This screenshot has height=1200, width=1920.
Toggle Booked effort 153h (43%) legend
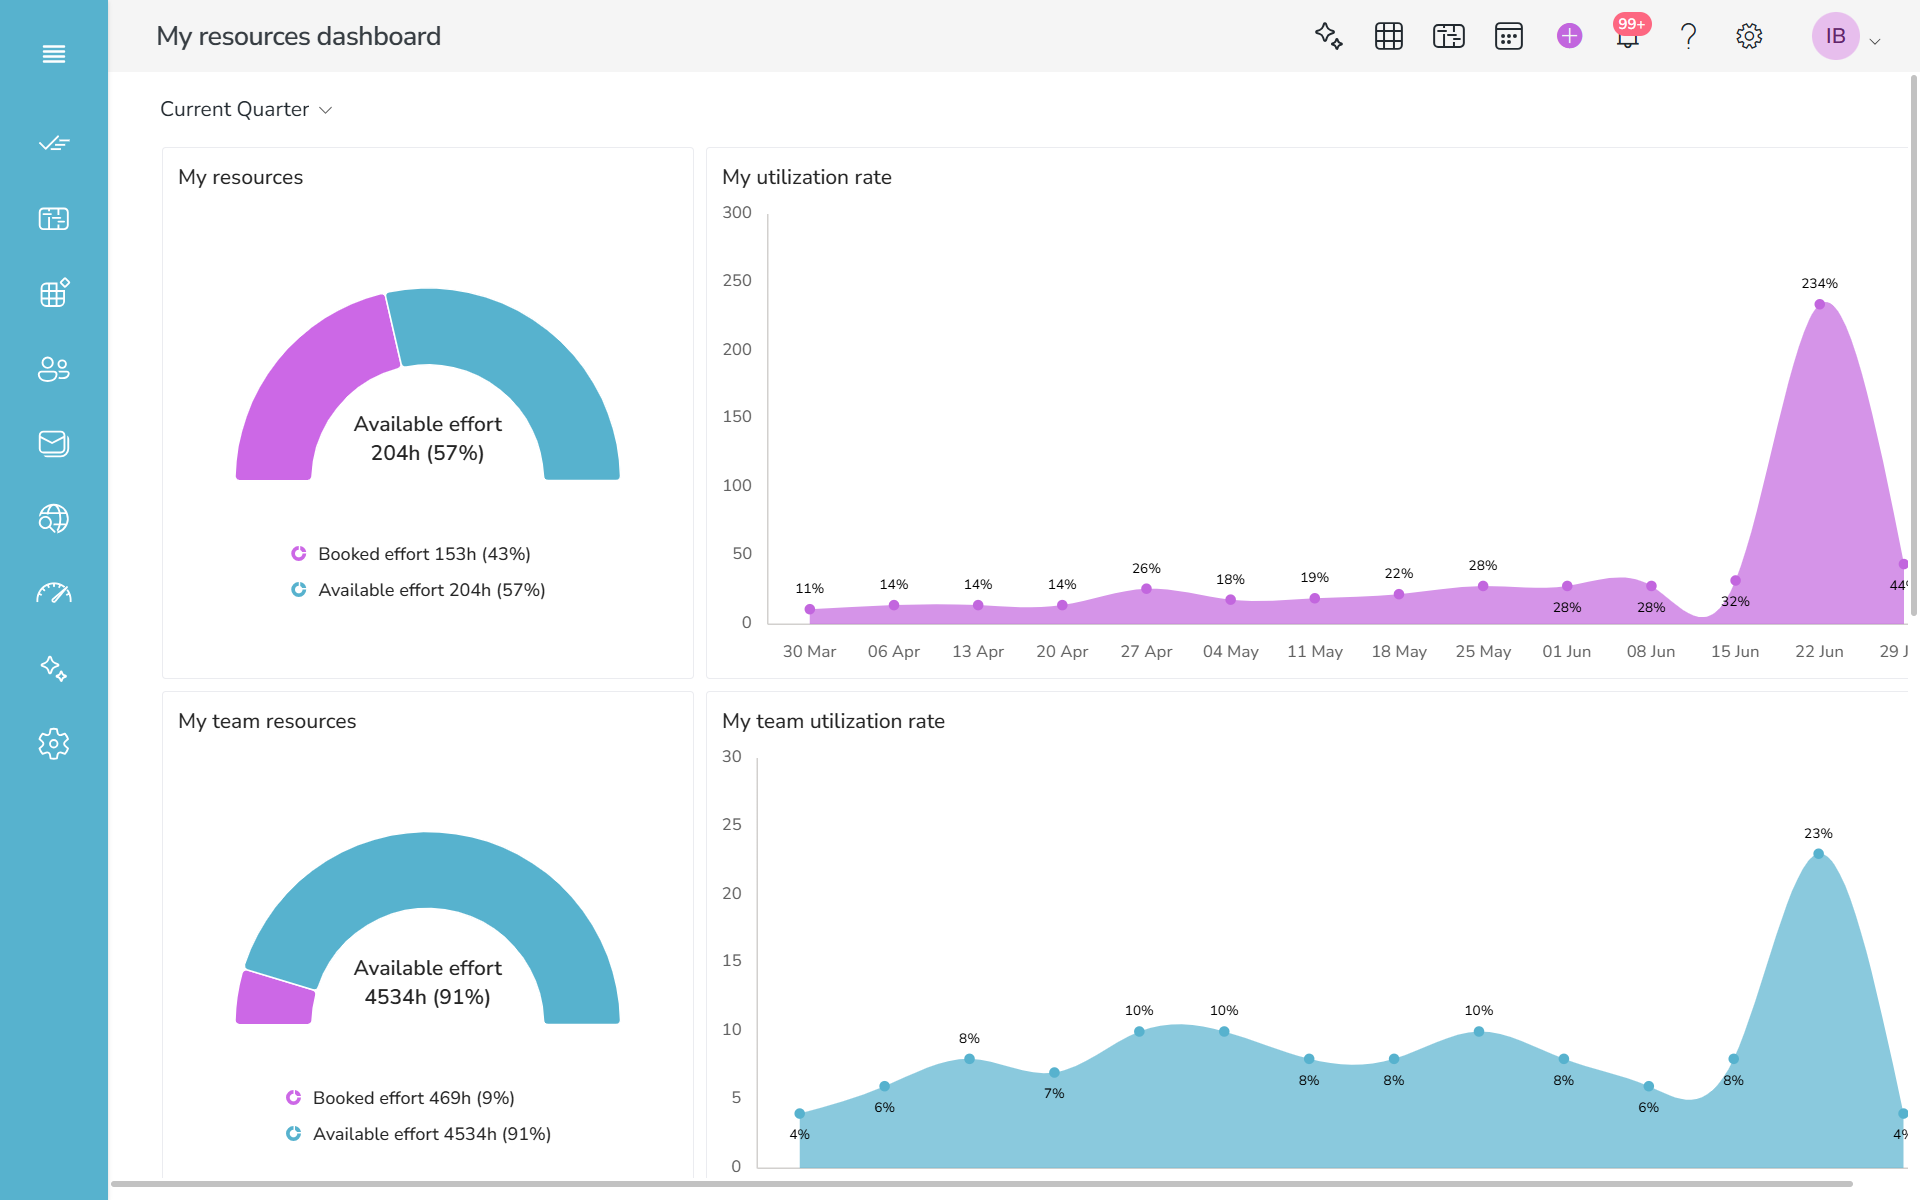click(x=410, y=554)
